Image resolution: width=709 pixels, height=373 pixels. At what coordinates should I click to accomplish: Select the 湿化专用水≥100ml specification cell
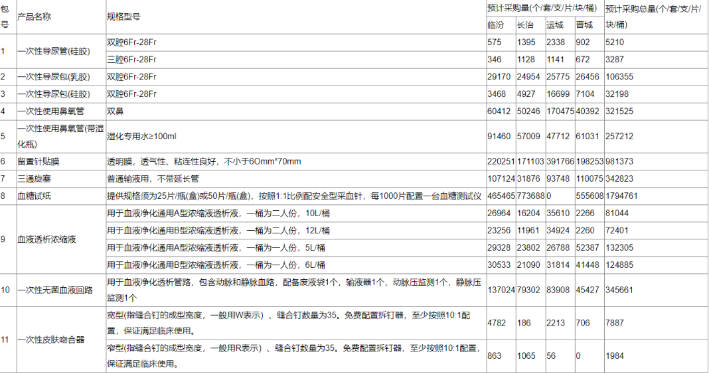click(x=142, y=136)
